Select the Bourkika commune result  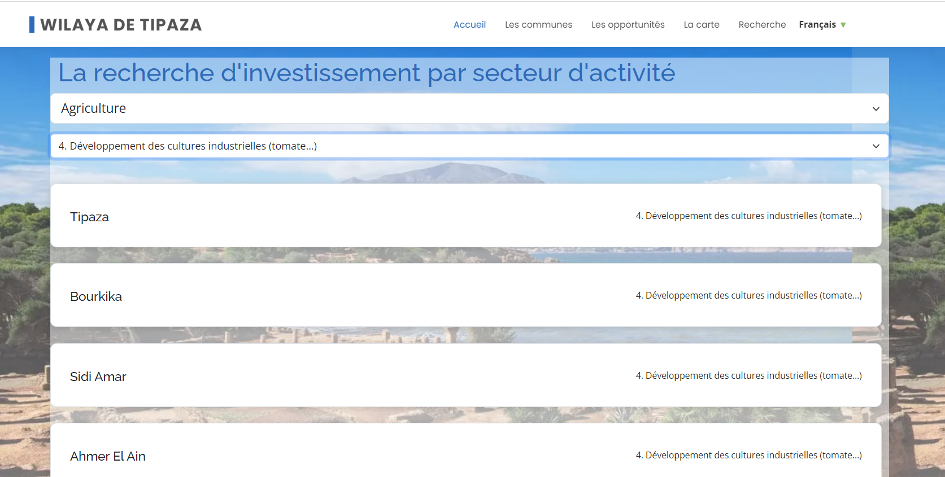96,296
